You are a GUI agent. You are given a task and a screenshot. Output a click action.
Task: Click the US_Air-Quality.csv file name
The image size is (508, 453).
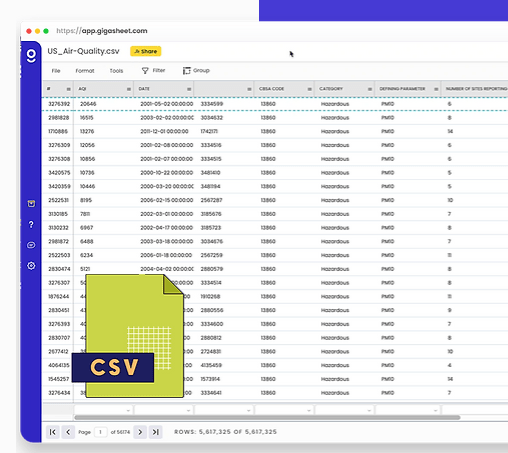click(83, 51)
